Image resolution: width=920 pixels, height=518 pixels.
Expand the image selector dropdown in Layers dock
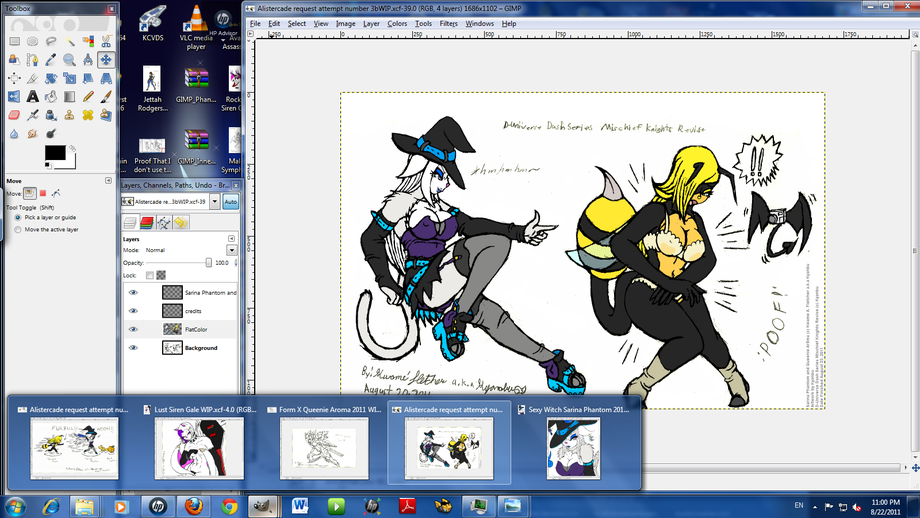212,202
